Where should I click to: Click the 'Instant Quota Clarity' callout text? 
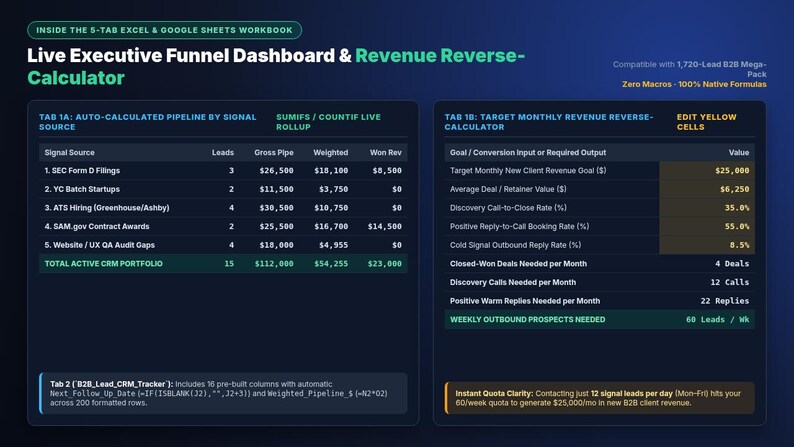point(598,398)
